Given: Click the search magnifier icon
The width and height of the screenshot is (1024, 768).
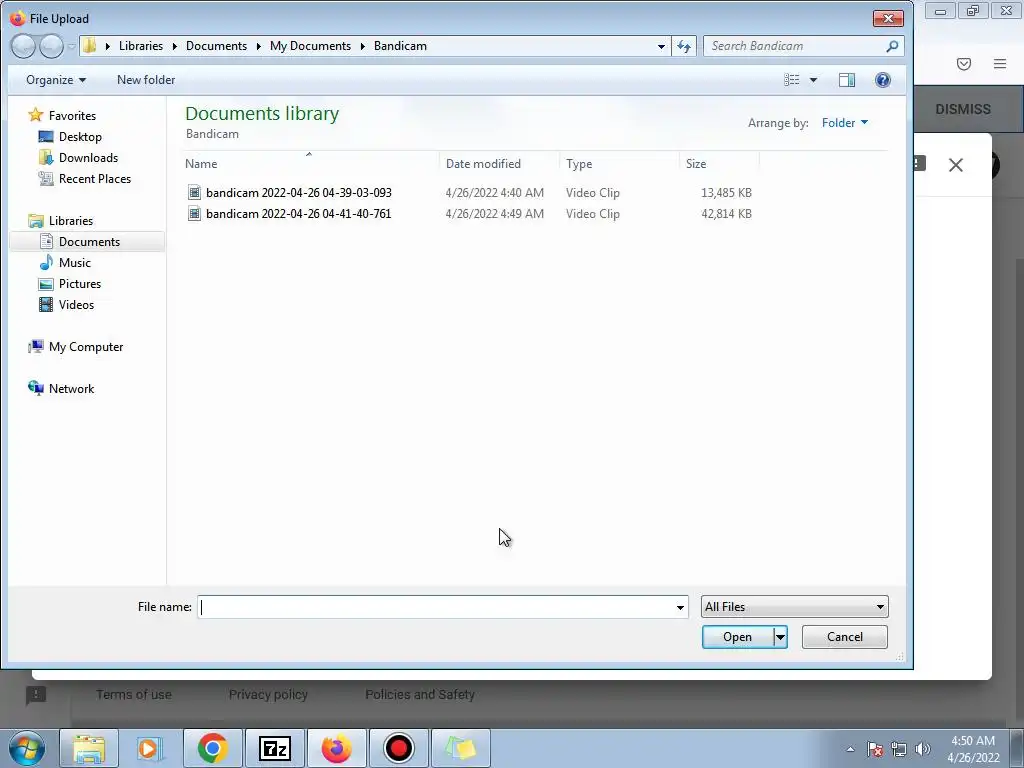Looking at the screenshot, I should point(892,46).
